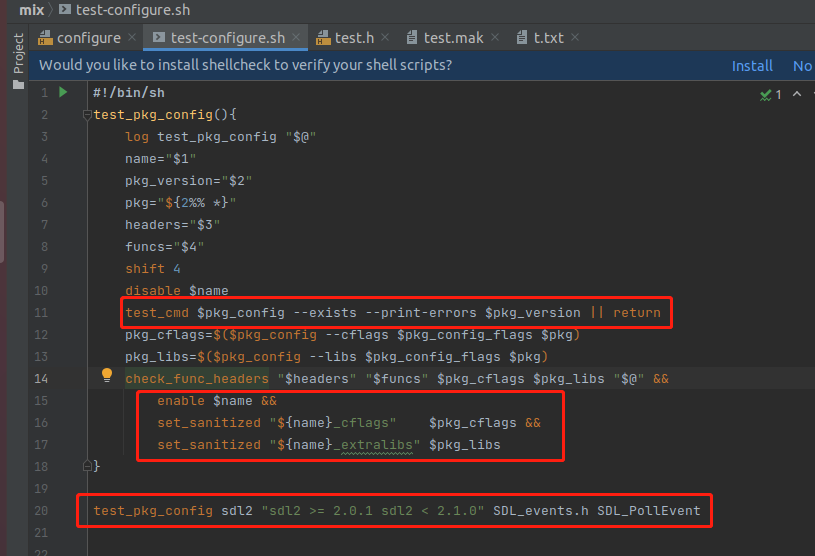Run script using green gutter arrow
The height and width of the screenshot is (556, 815).
63,92
